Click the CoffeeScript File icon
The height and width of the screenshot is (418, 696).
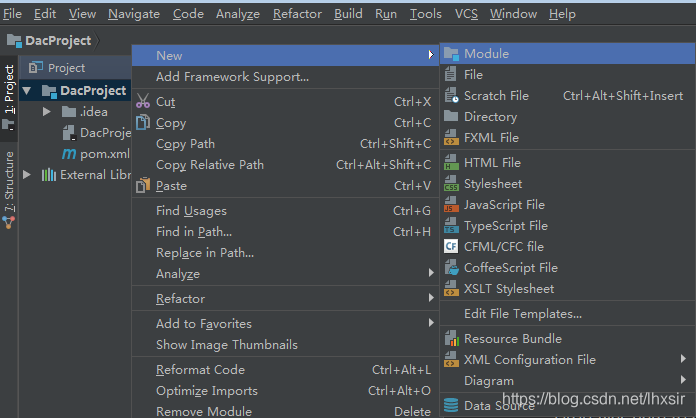pyautogui.click(x=451, y=268)
